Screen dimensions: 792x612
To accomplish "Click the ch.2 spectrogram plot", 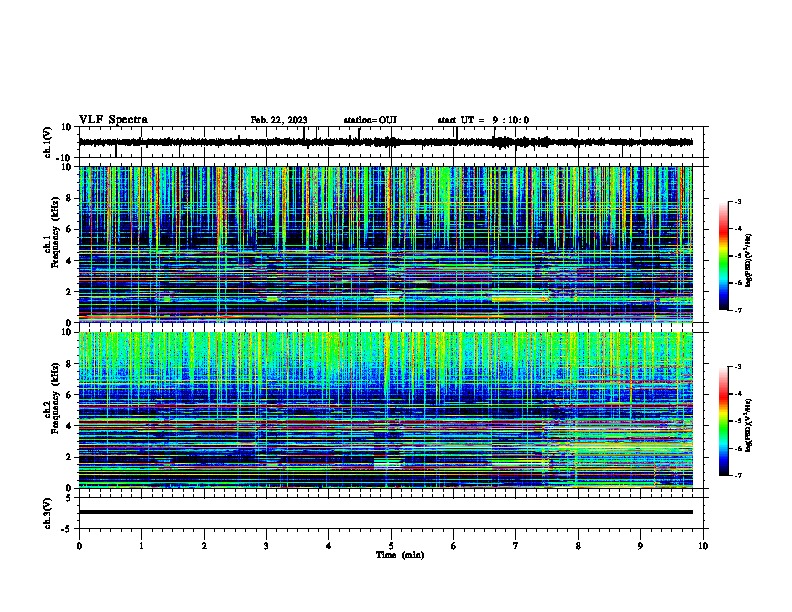I will (x=386, y=410).
